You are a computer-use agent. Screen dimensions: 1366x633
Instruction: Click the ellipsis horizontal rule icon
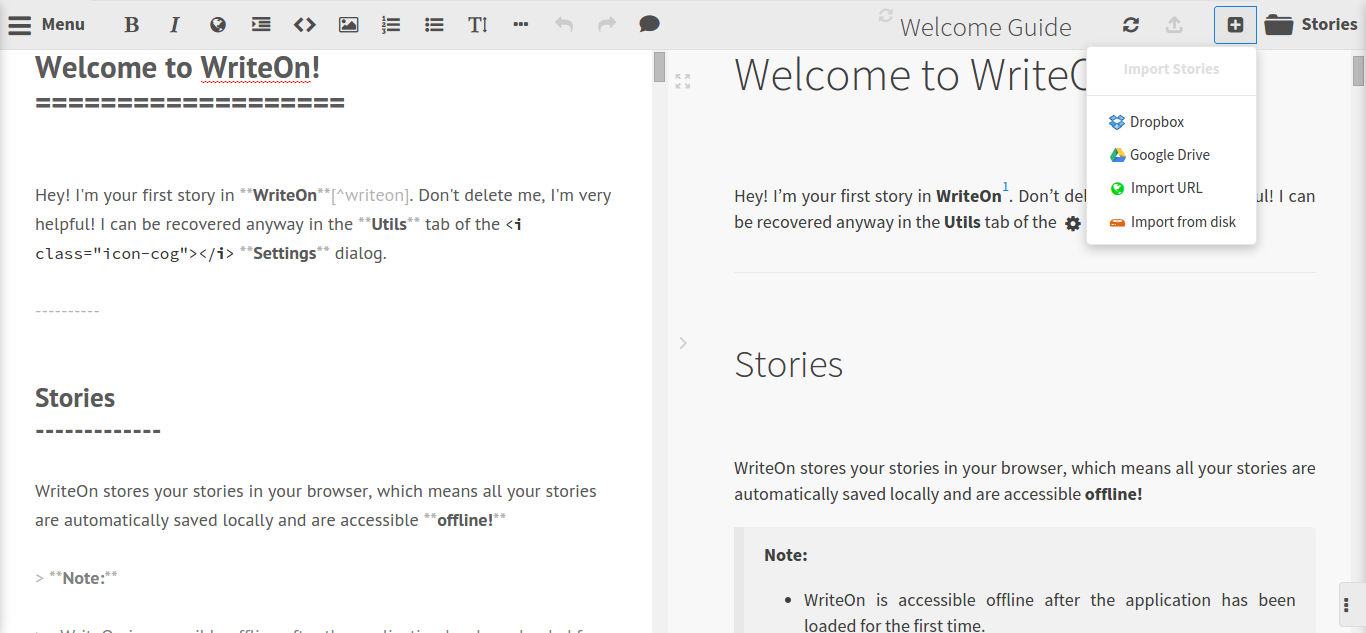(520, 25)
